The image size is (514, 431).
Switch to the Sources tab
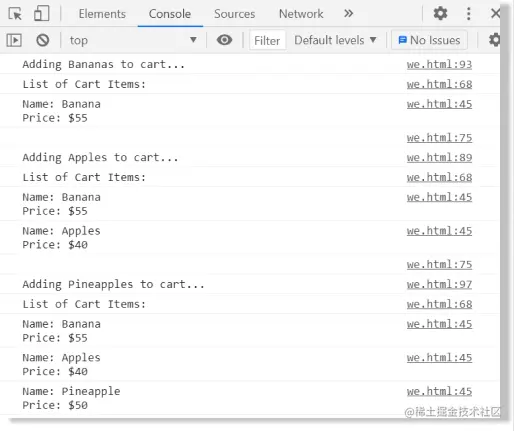click(234, 14)
